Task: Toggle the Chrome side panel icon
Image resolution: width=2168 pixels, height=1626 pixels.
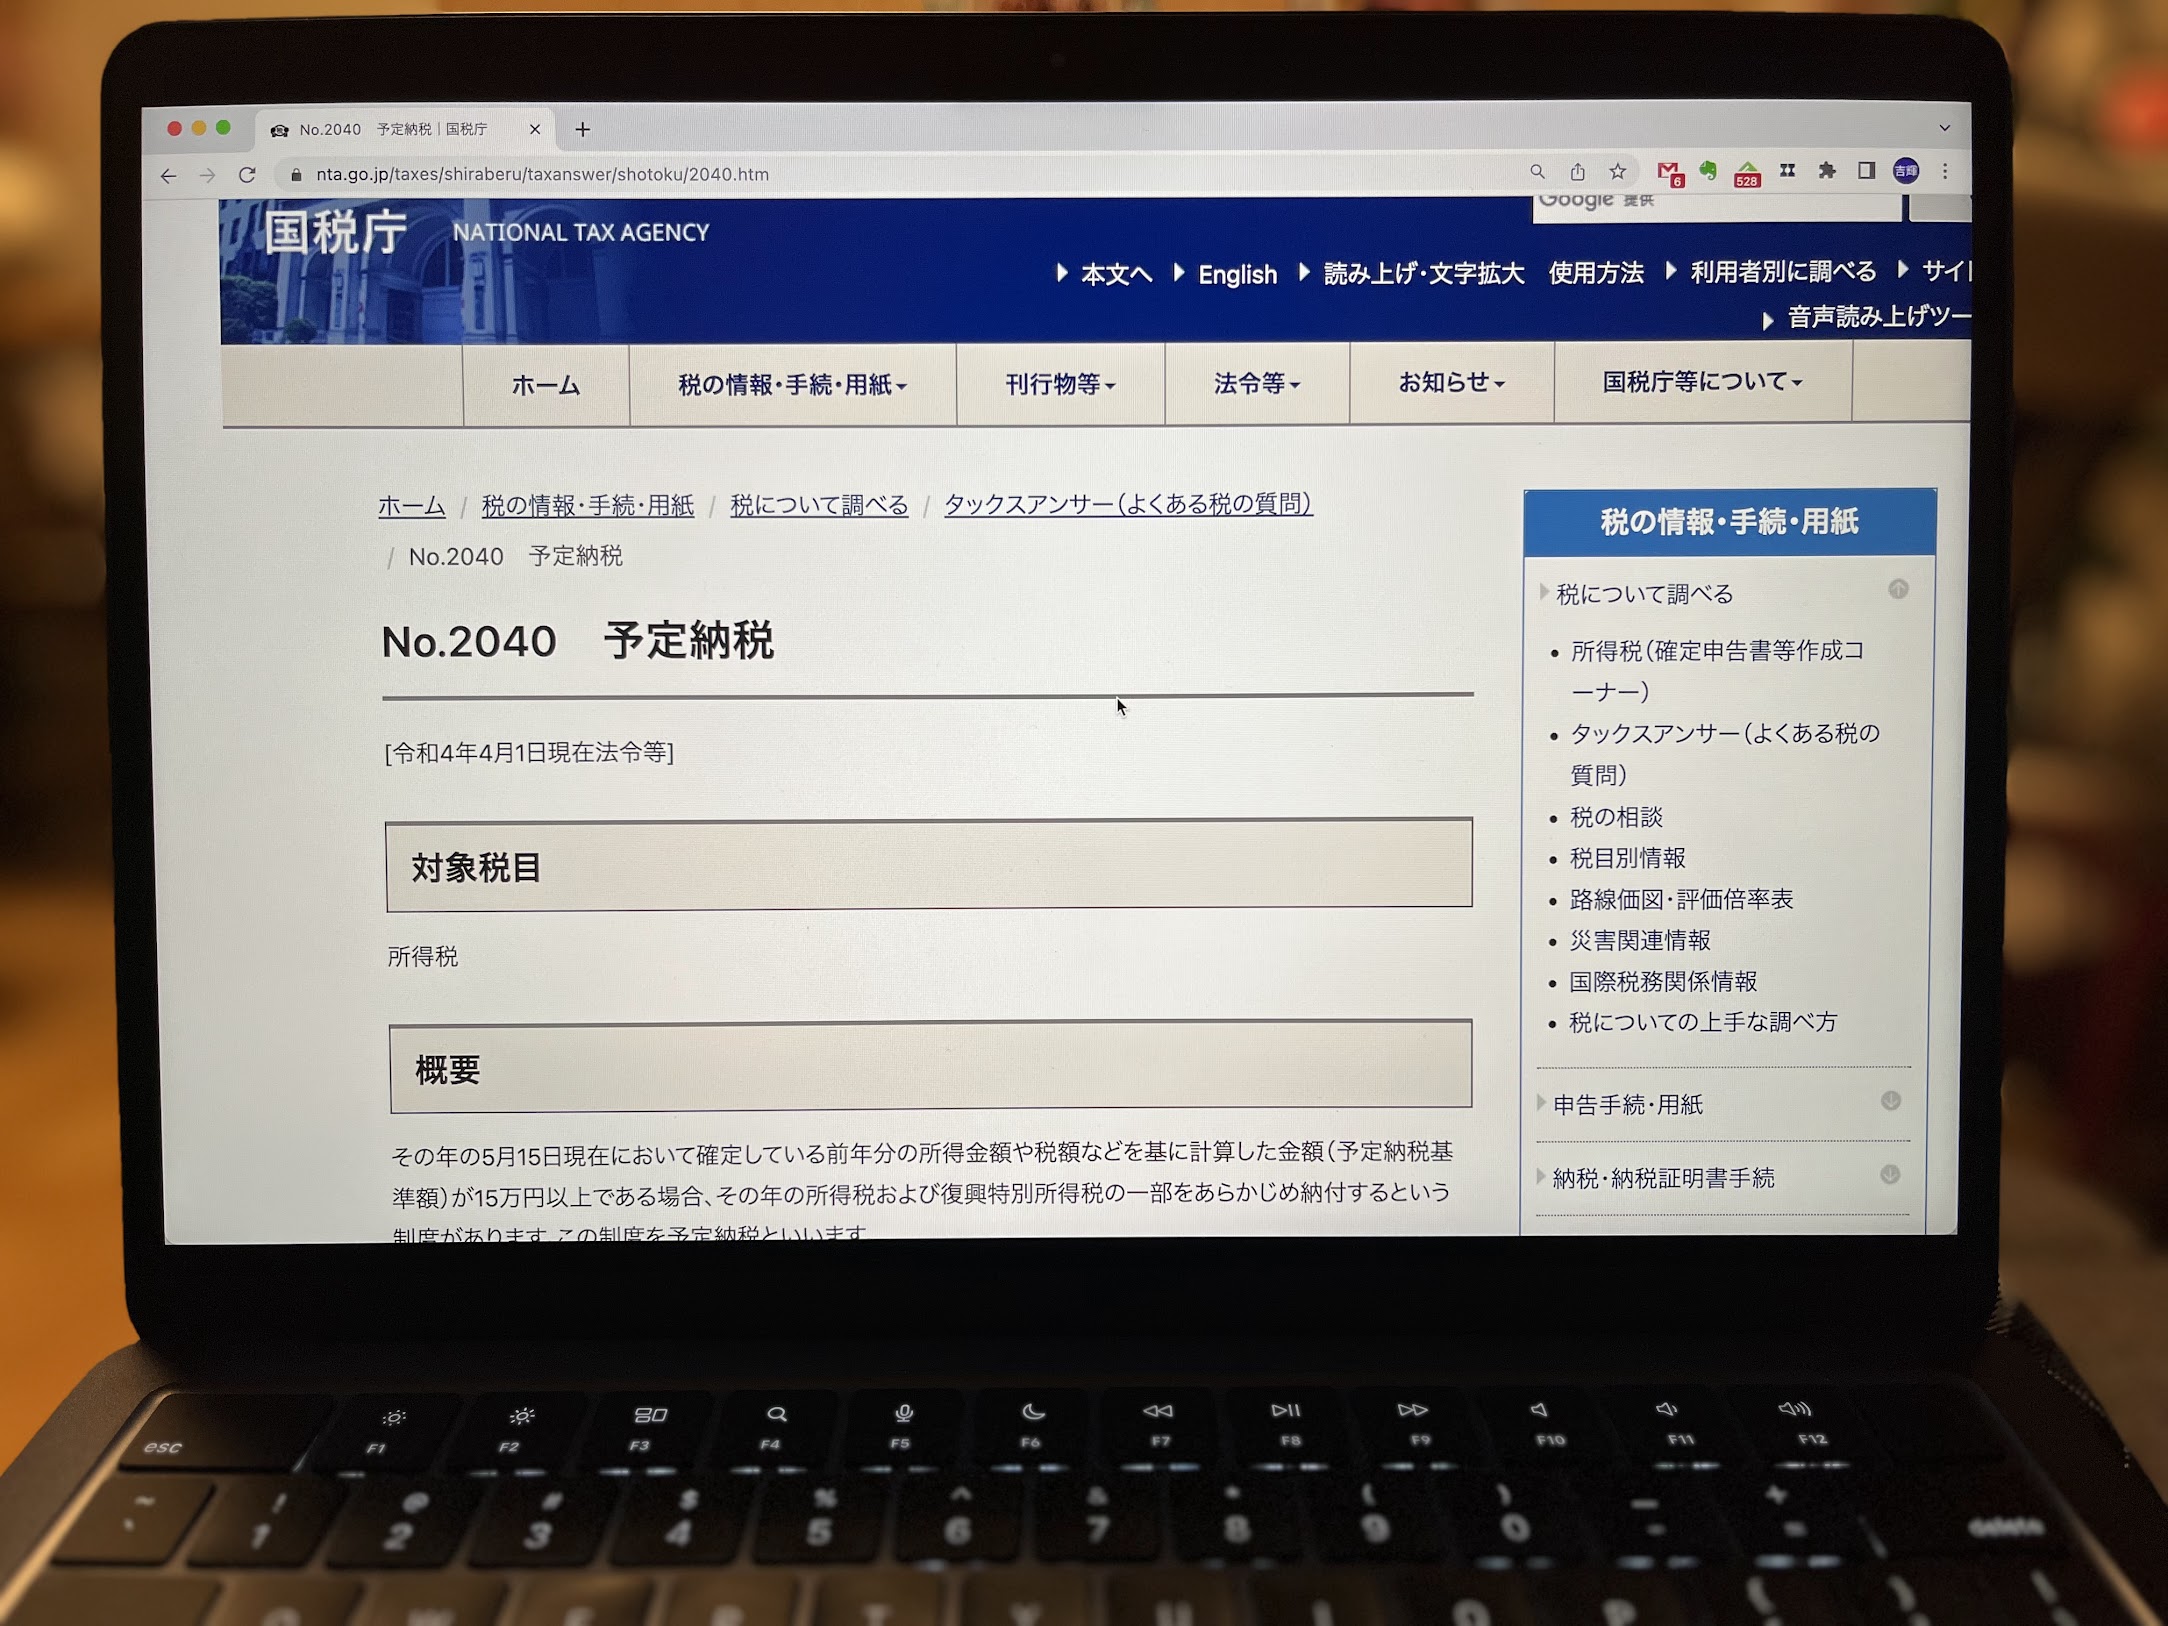Action: pyautogui.click(x=1866, y=171)
